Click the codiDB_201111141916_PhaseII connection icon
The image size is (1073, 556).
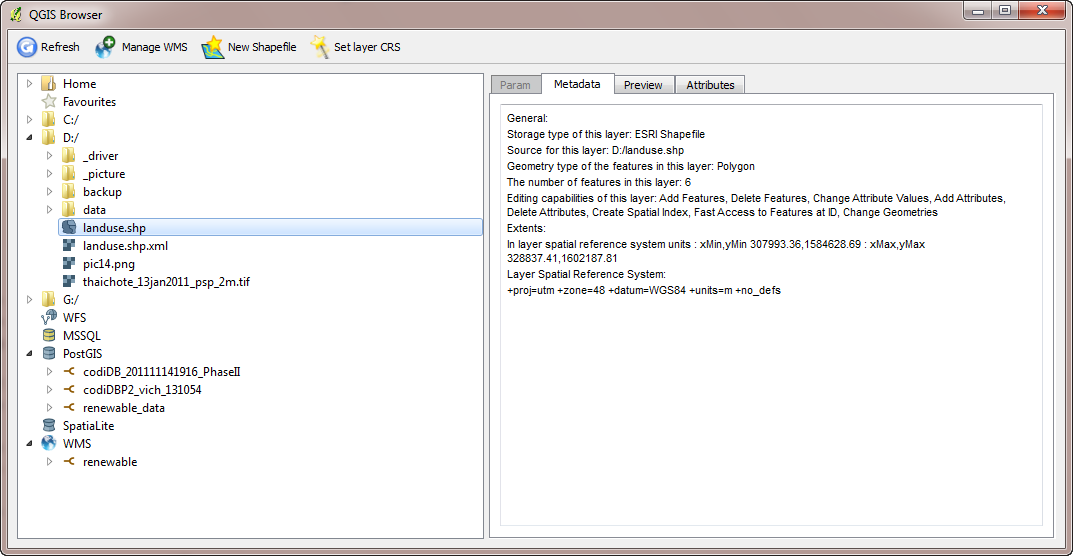point(68,371)
